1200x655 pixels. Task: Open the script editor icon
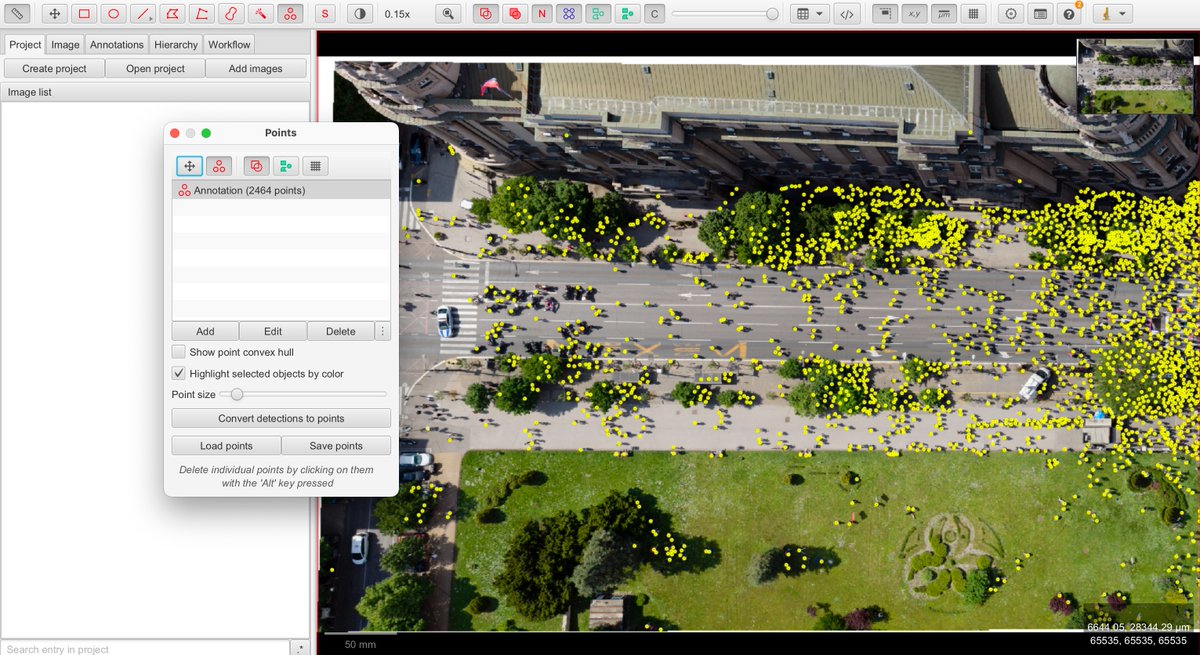point(846,14)
